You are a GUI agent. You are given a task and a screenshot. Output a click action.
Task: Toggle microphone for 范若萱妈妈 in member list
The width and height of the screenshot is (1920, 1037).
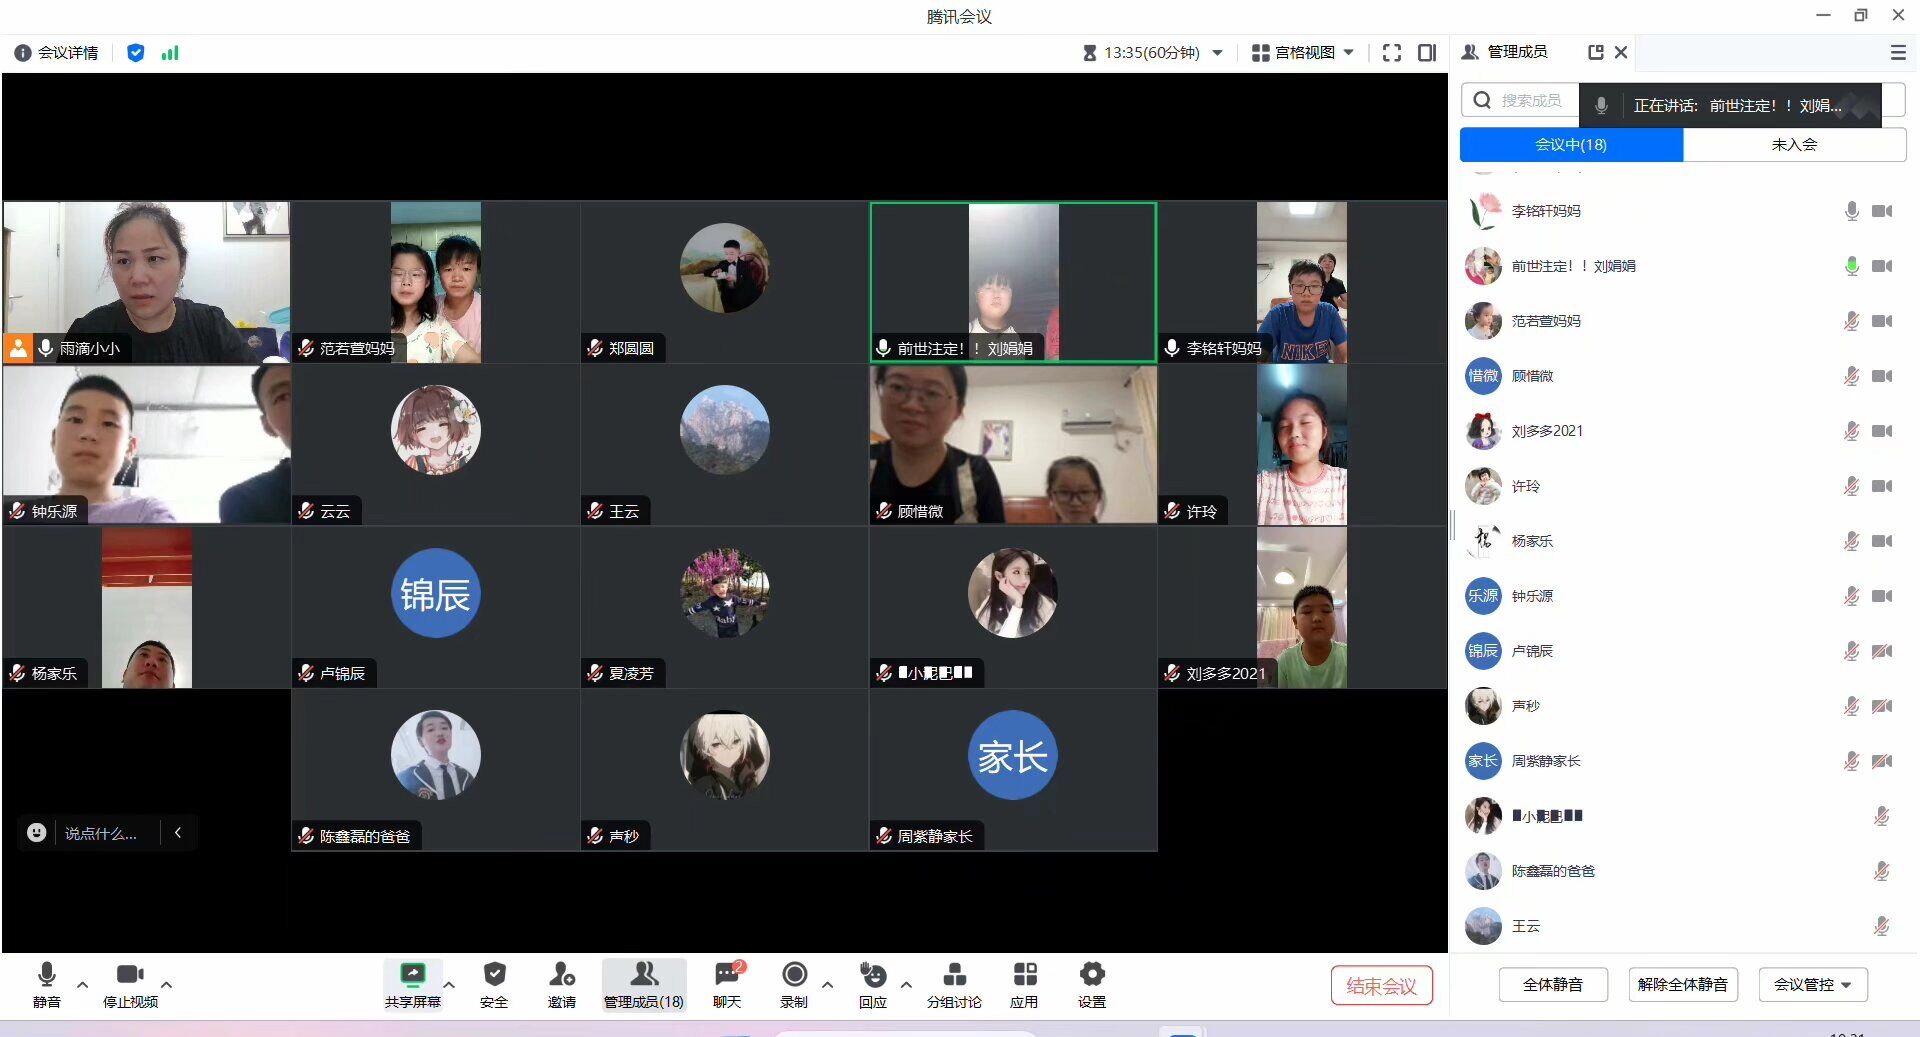click(1851, 321)
